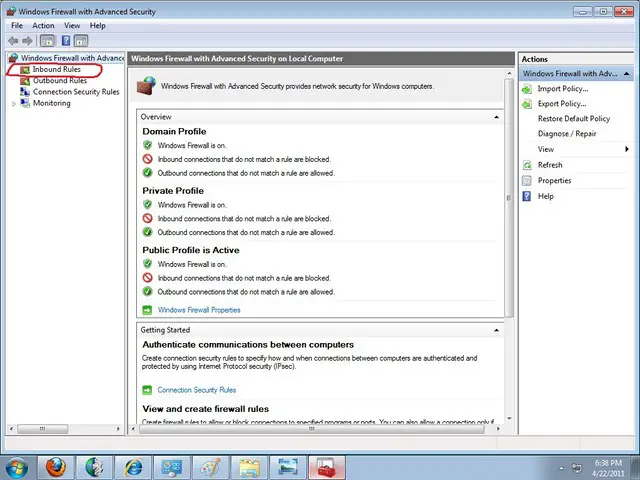Screen dimensions: 640x480
Task: Click Private Profile inbound blocked icon
Action: pyautogui.click(x=147, y=218)
